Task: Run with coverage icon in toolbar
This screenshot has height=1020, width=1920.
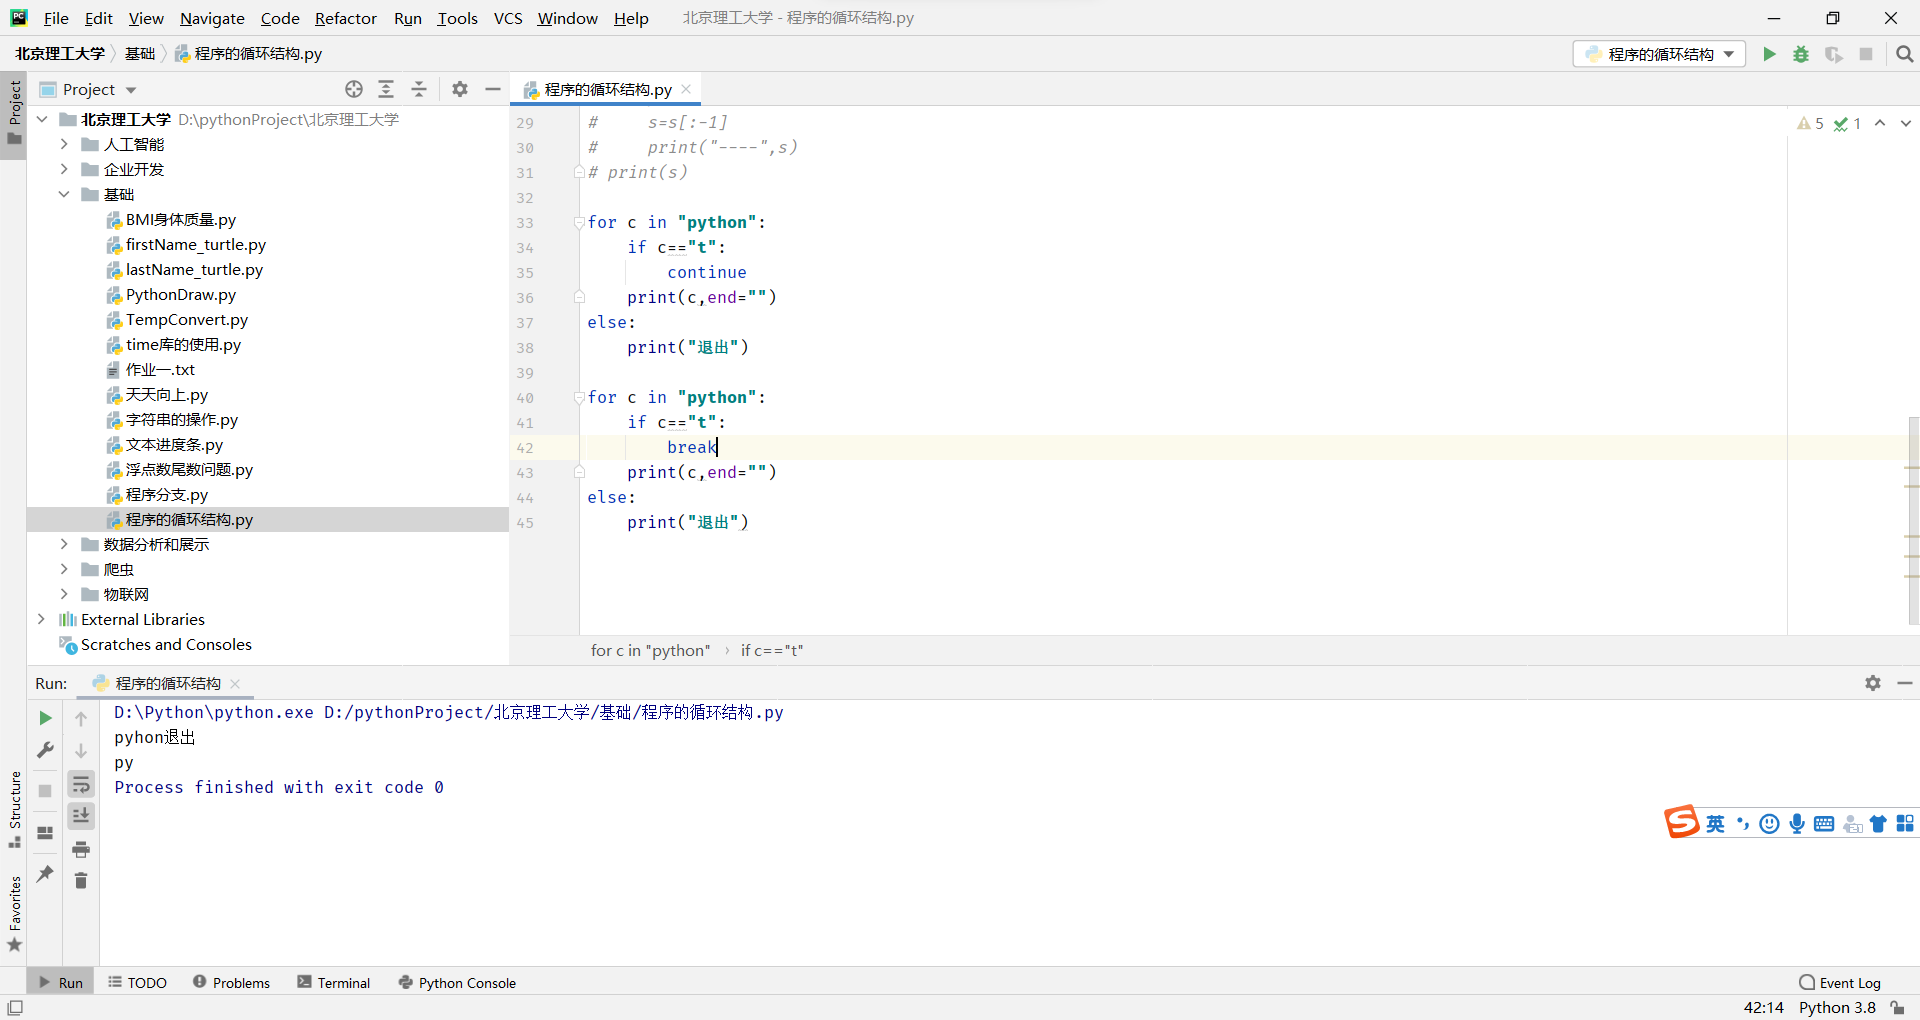Action: pos(1833,54)
